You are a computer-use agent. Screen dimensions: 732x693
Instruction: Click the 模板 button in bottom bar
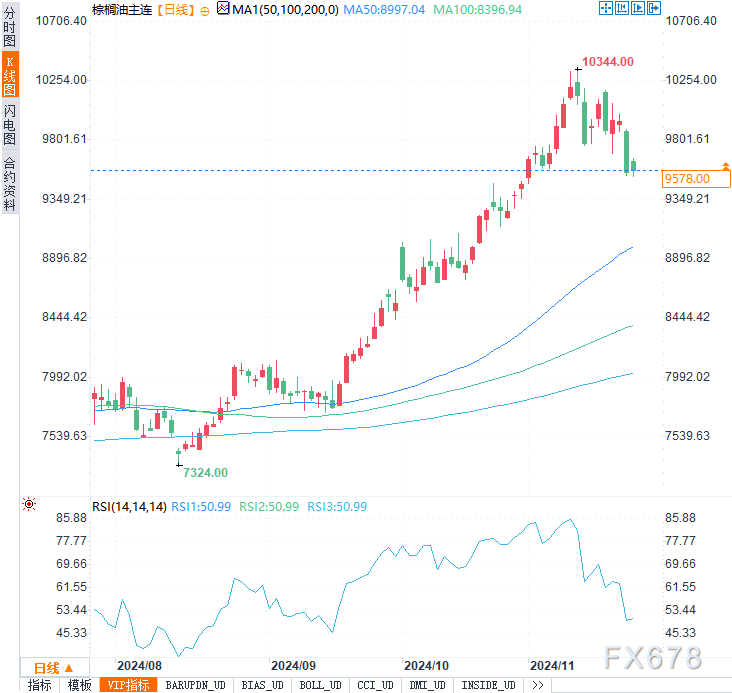pyautogui.click(x=80, y=685)
